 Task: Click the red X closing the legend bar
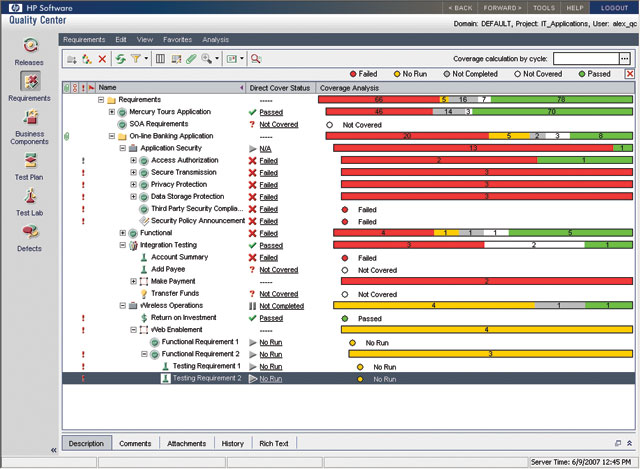[x=630, y=74]
